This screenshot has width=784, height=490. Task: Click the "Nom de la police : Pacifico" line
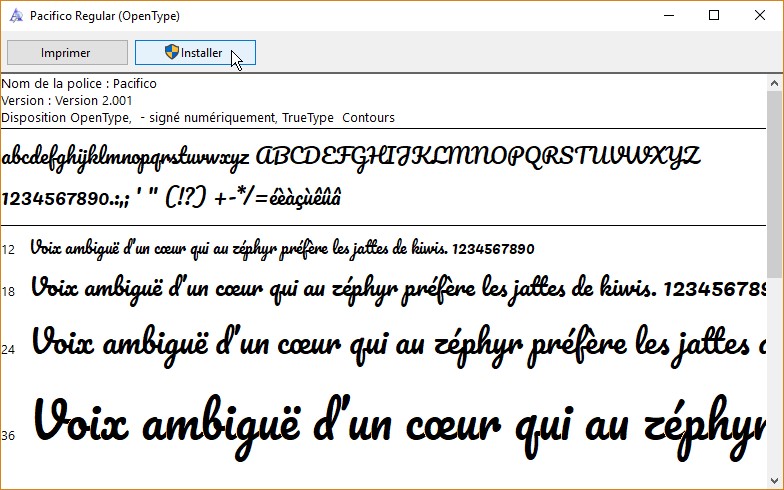79,84
